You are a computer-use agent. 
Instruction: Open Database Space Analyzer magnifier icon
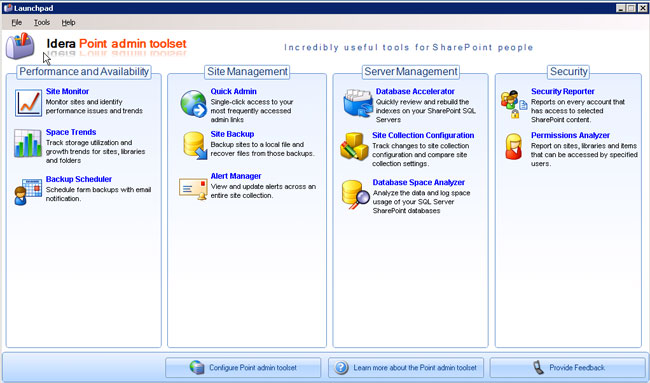[x=356, y=194]
